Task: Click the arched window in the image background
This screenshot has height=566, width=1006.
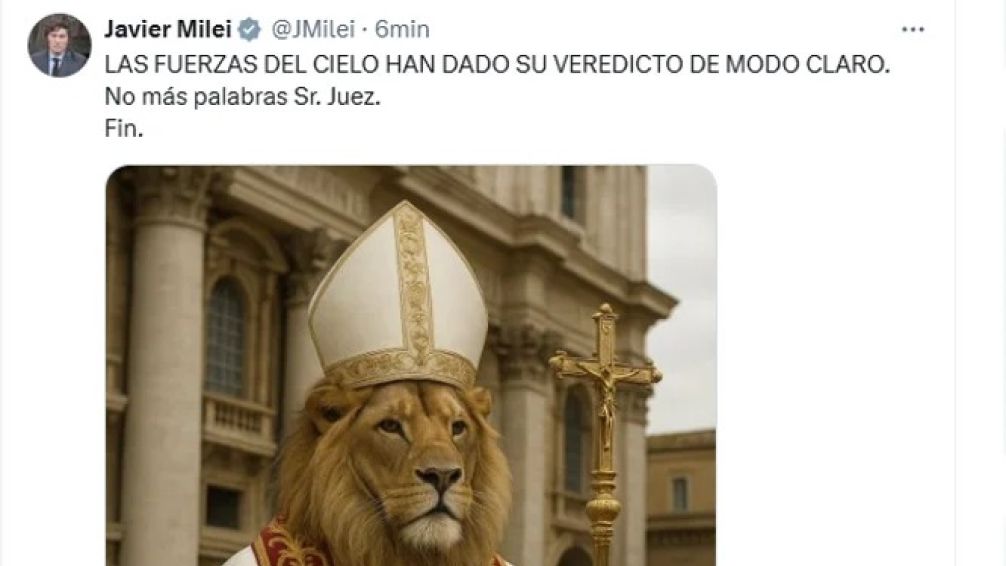Action: click(226, 337)
